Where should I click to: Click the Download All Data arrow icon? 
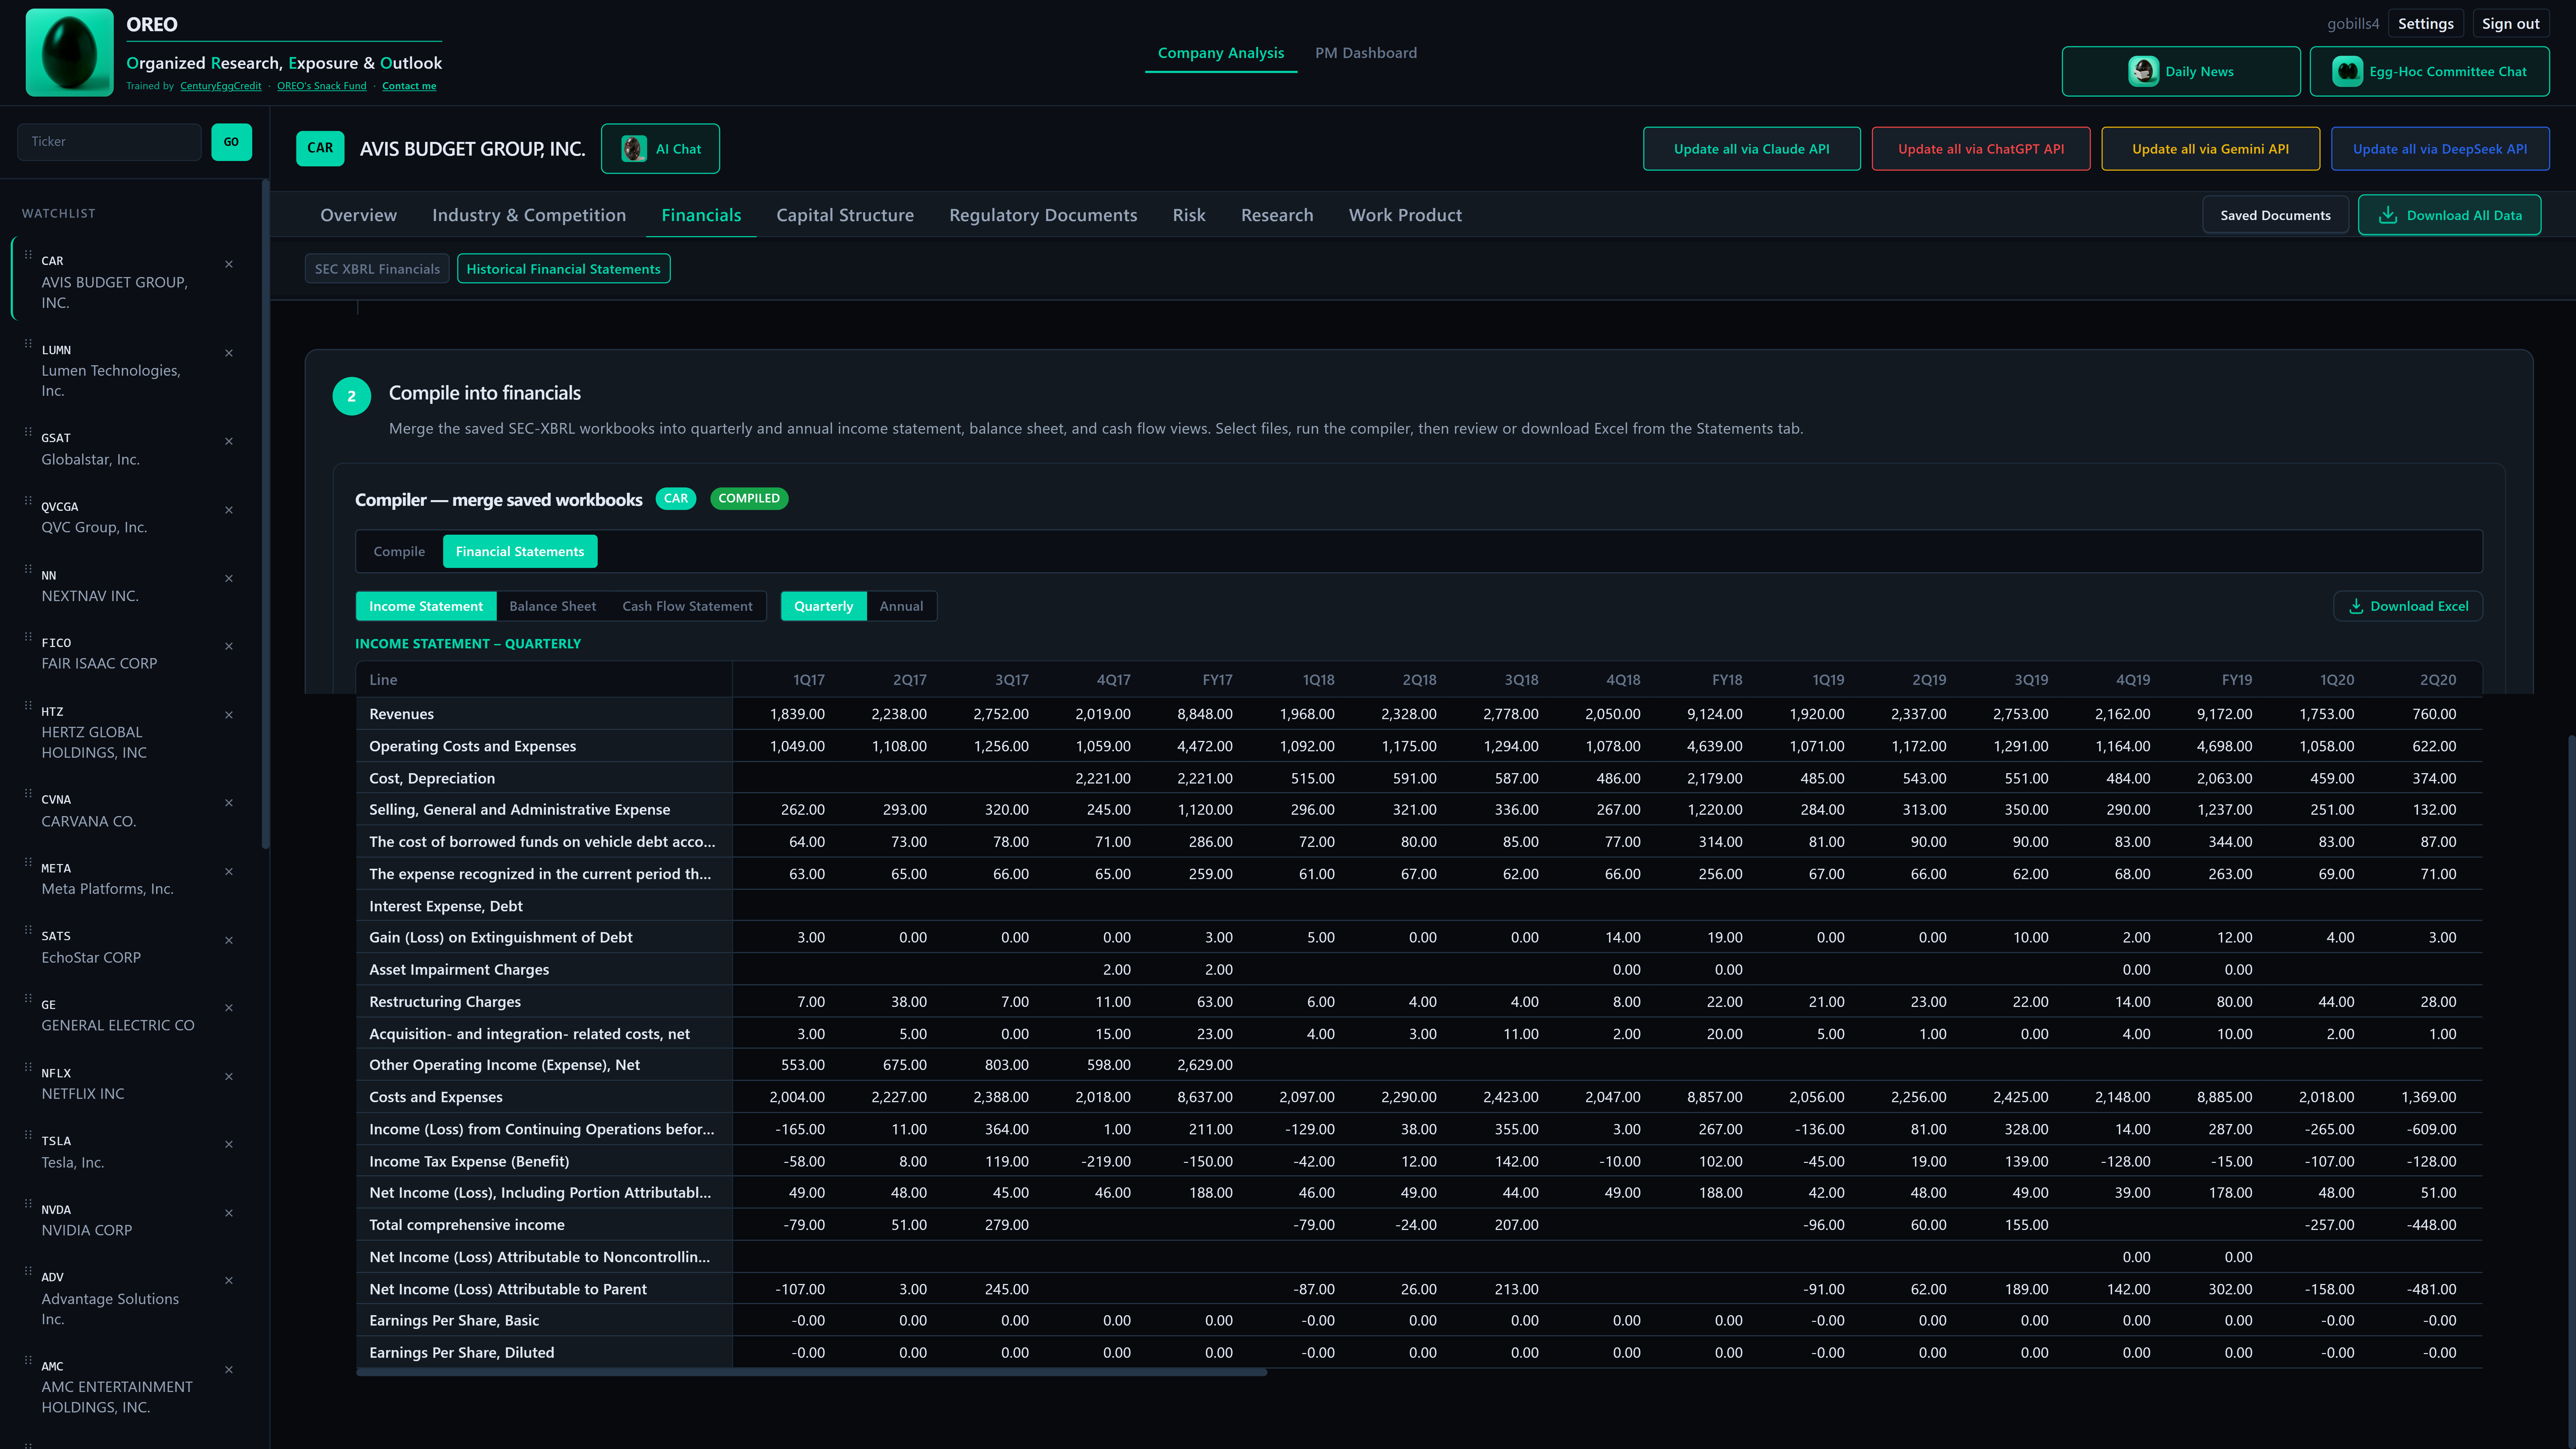[2388, 215]
